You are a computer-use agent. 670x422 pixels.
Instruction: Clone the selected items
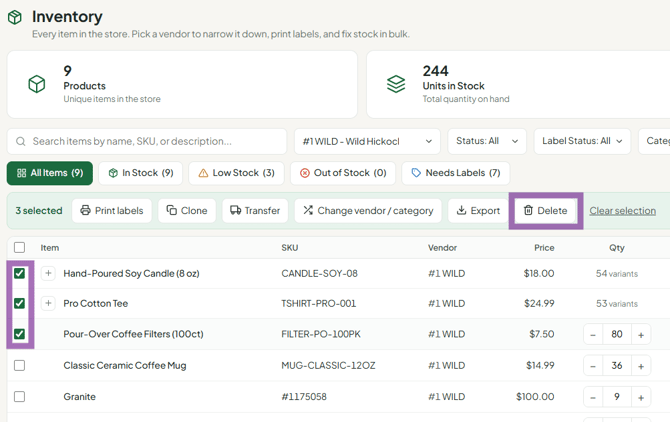click(187, 211)
